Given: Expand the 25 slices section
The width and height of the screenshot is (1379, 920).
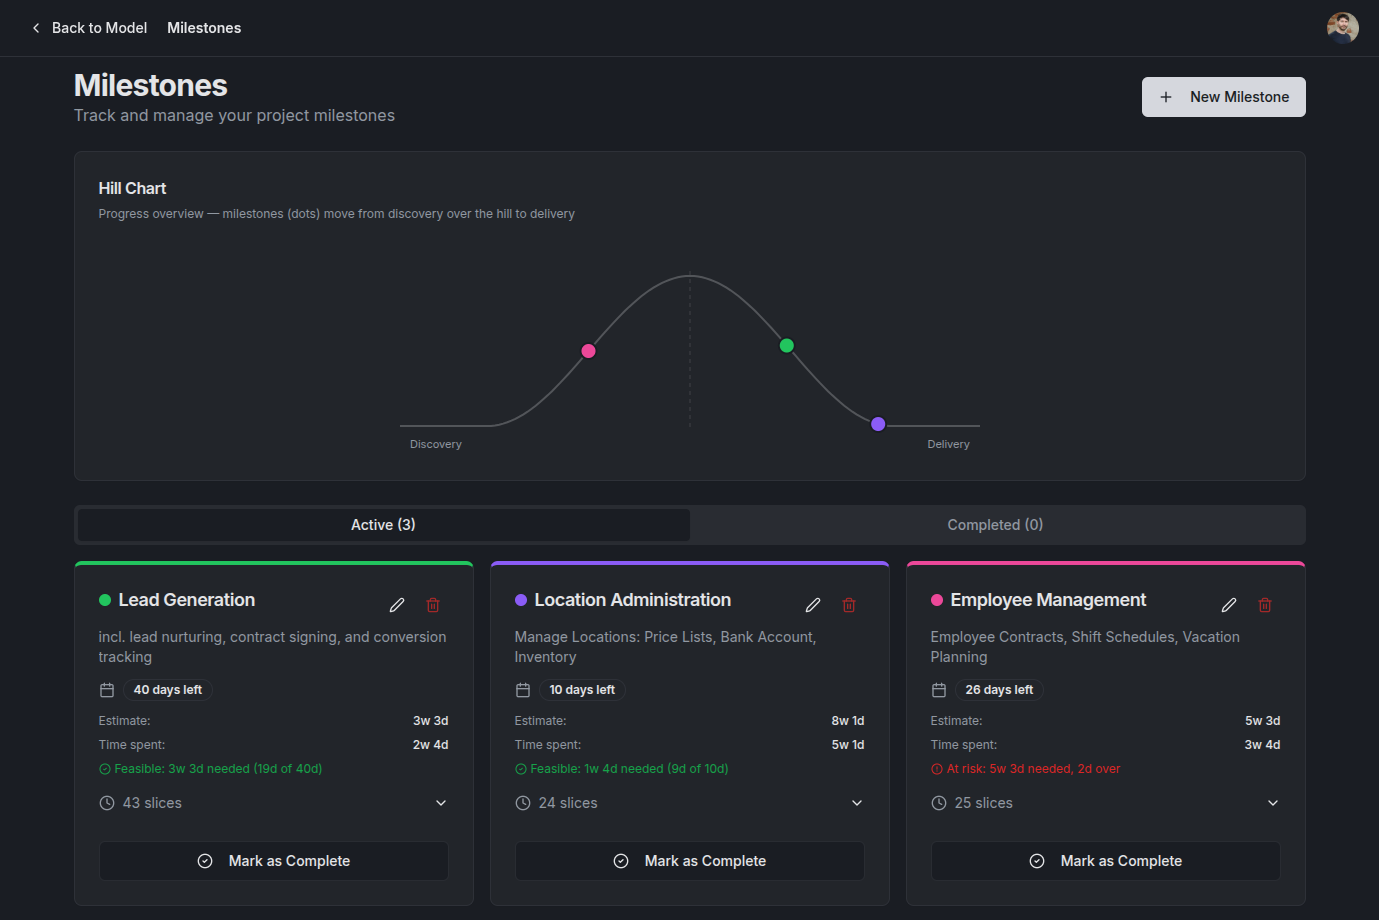Looking at the screenshot, I should click(1273, 803).
